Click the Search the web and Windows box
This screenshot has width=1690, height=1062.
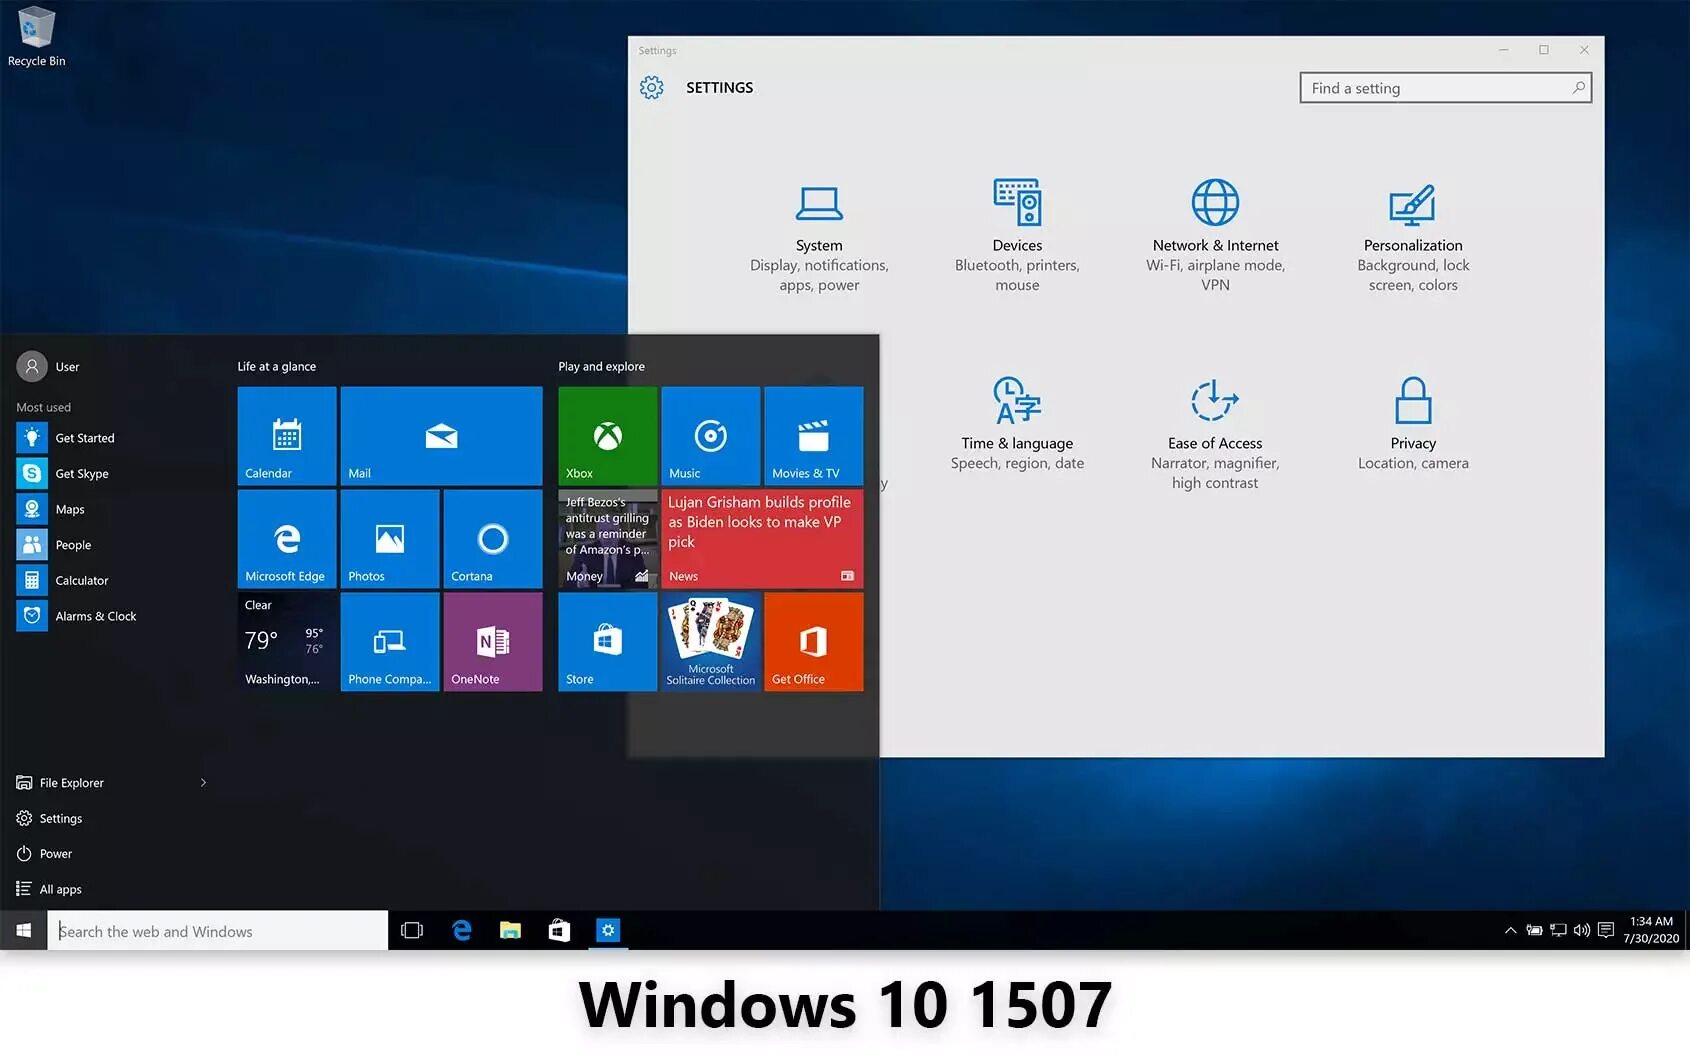(x=217, y=931)
